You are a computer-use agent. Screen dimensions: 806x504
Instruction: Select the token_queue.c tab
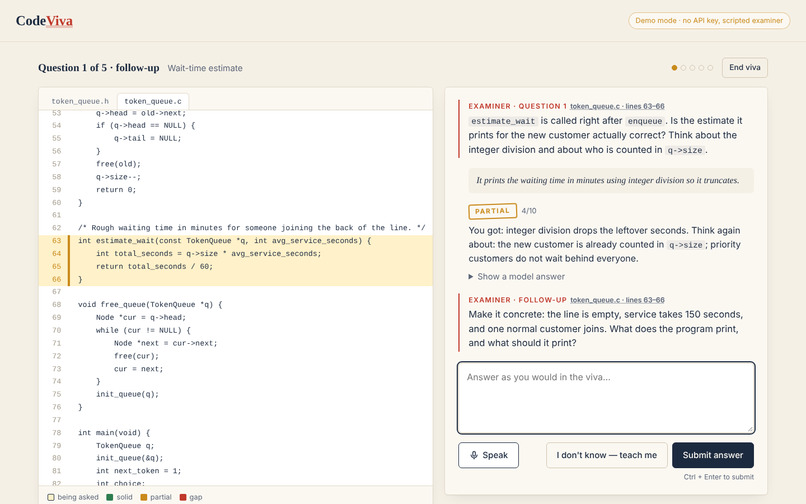pyautogui.click(x=153, y=101)
